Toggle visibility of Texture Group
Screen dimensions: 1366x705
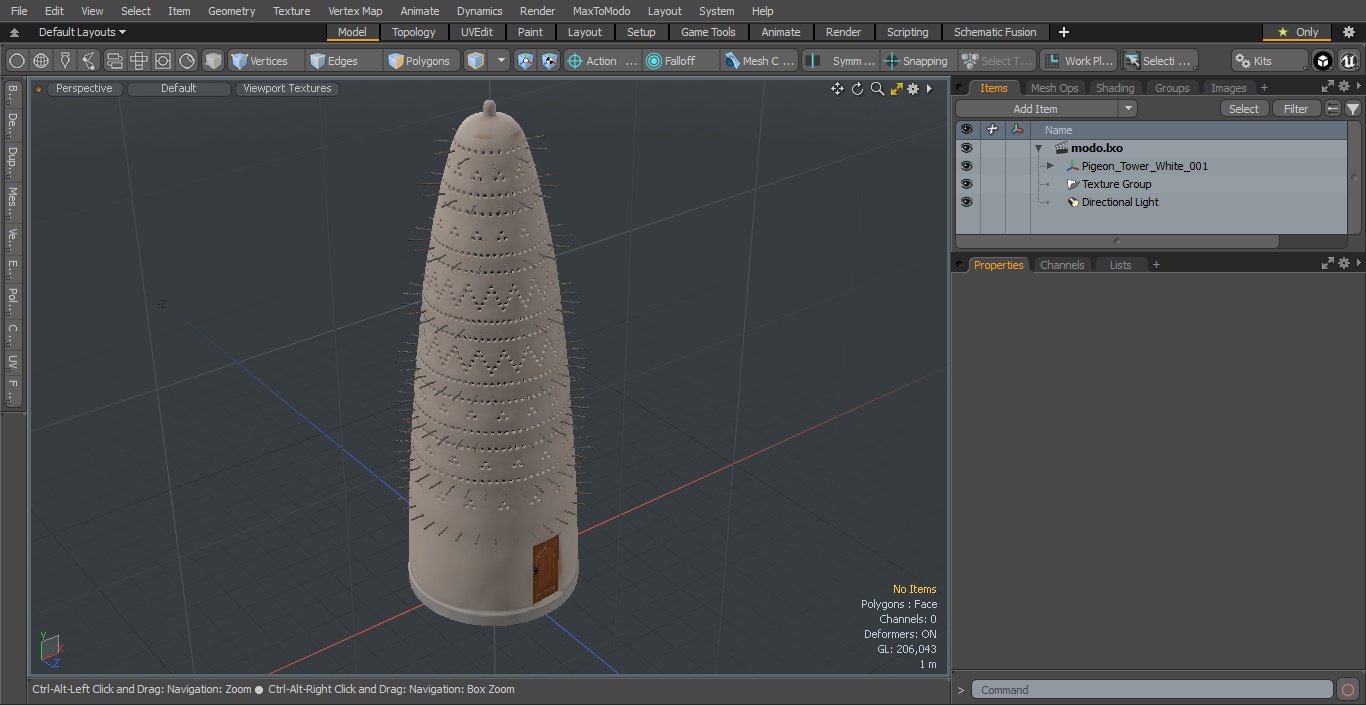point(966,184)
